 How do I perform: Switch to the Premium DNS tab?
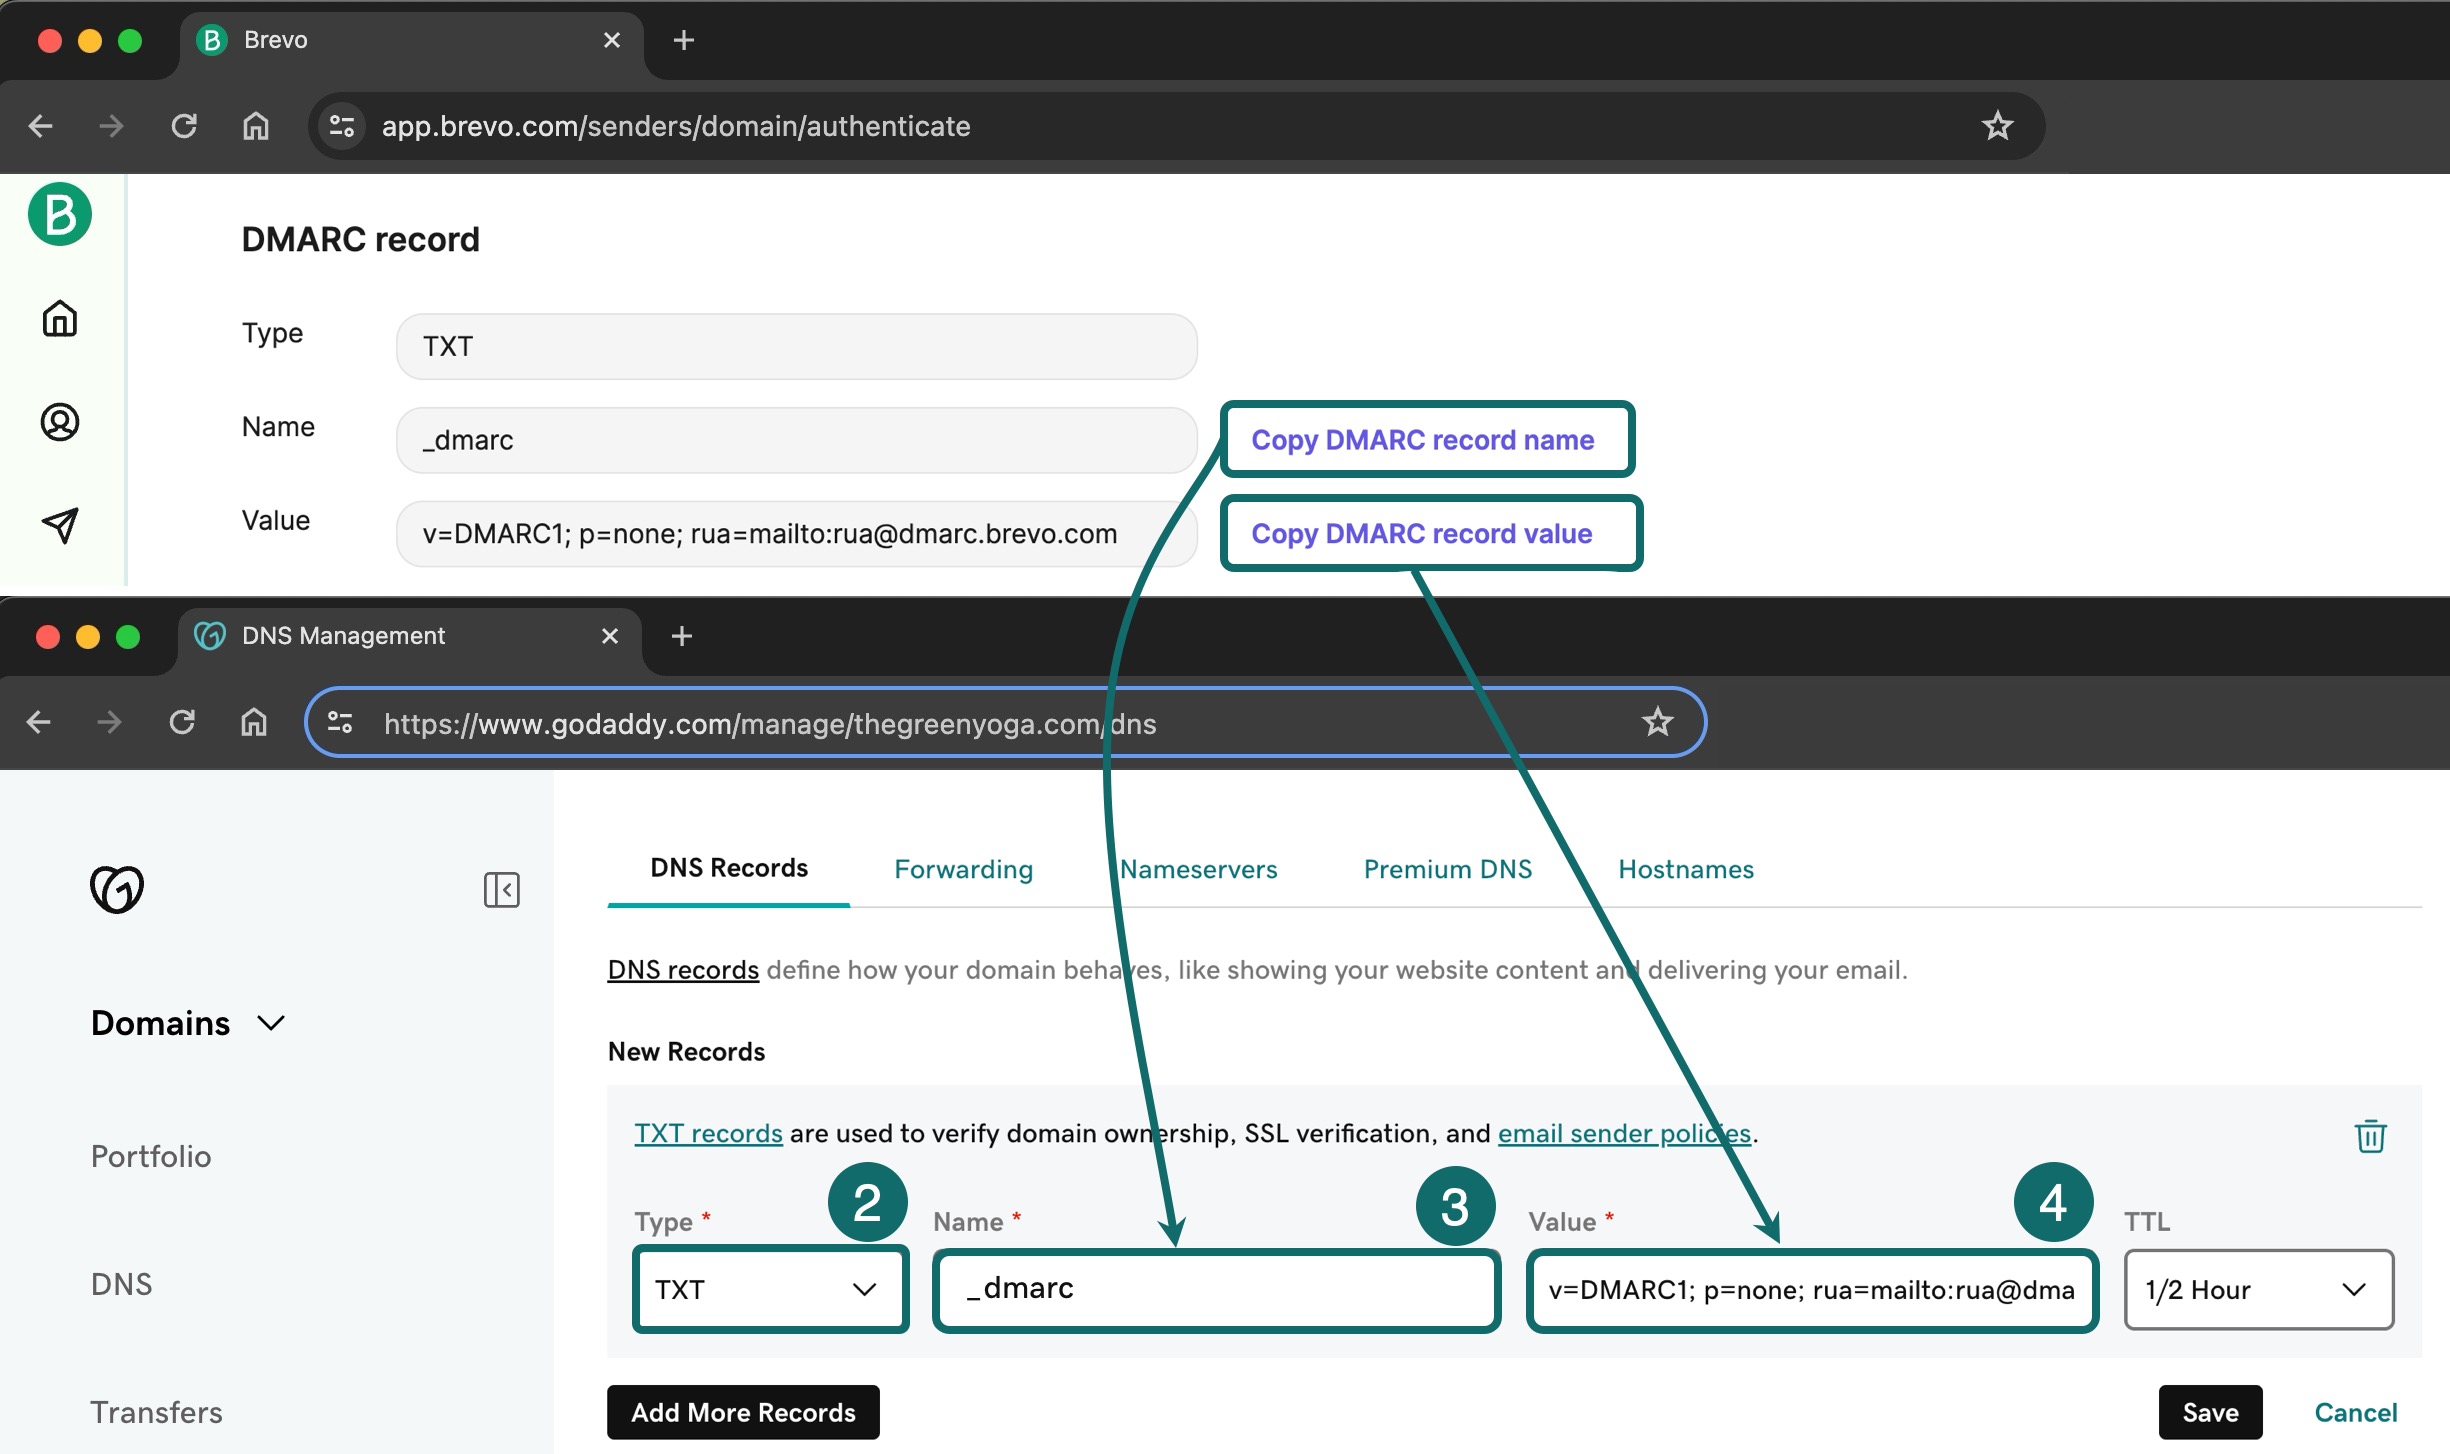click(1447, 869)
